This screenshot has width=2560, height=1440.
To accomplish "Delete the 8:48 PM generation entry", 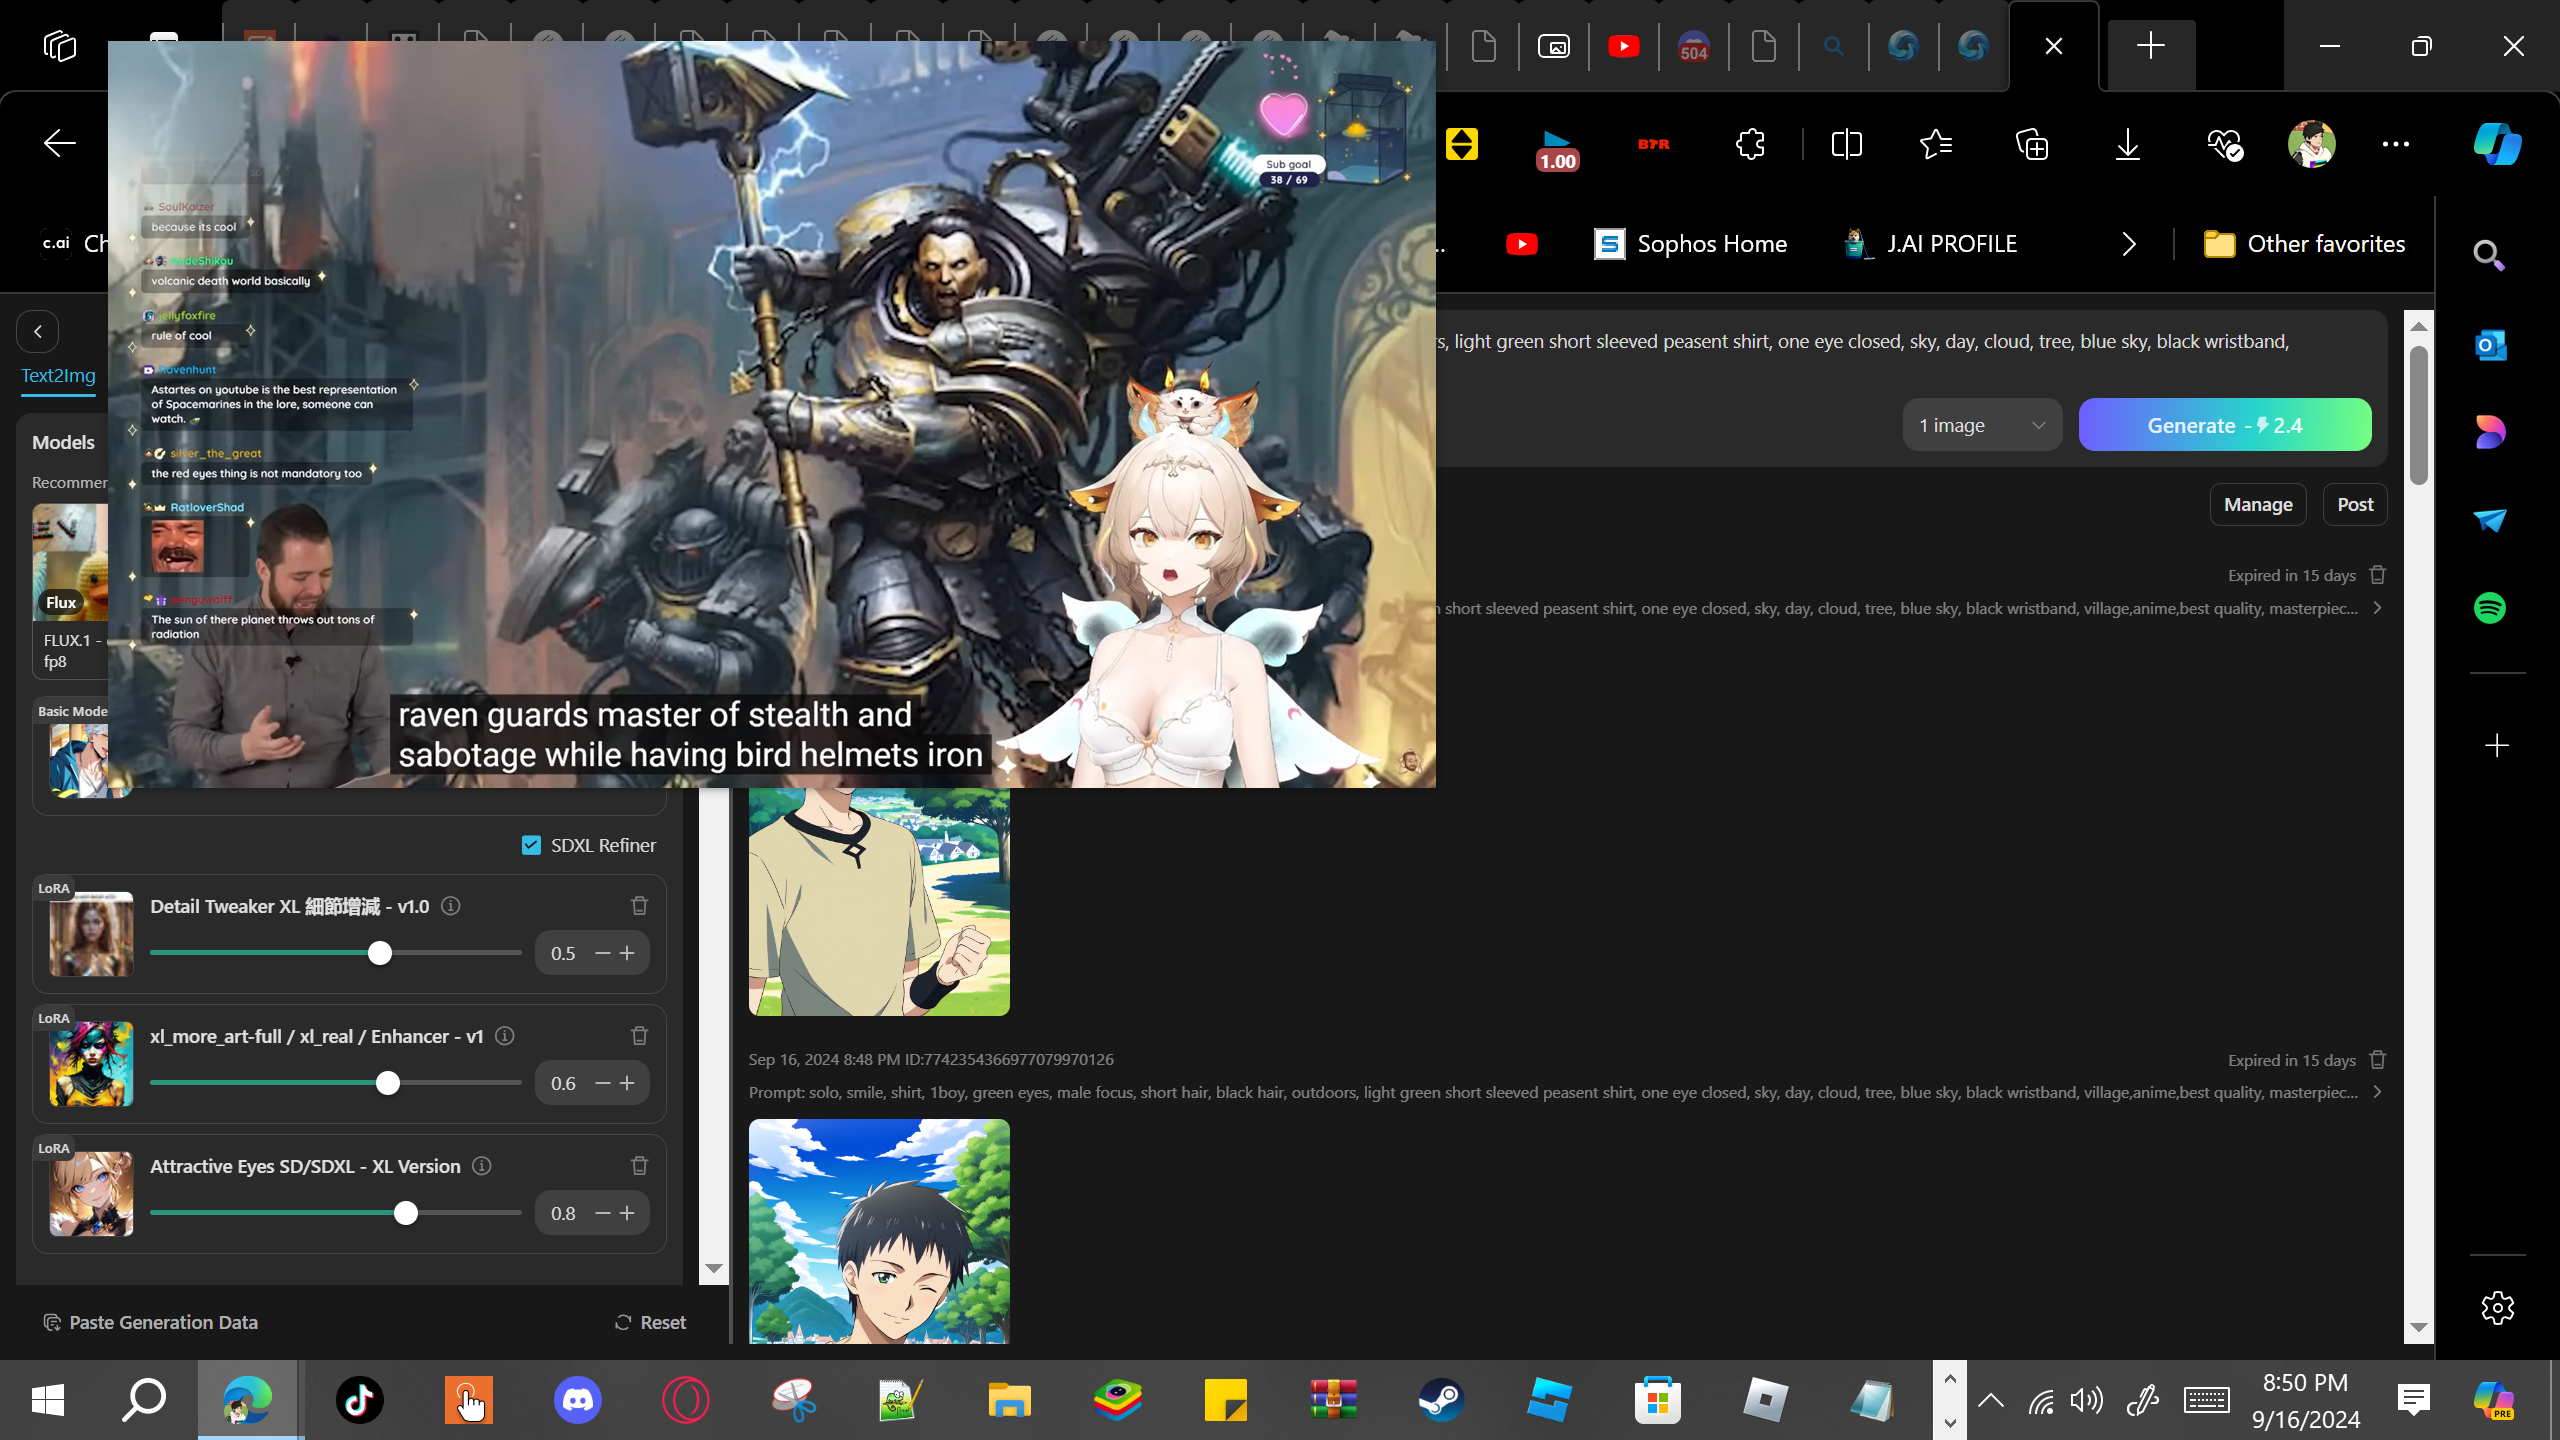I will click(x=2378, y=1060).
